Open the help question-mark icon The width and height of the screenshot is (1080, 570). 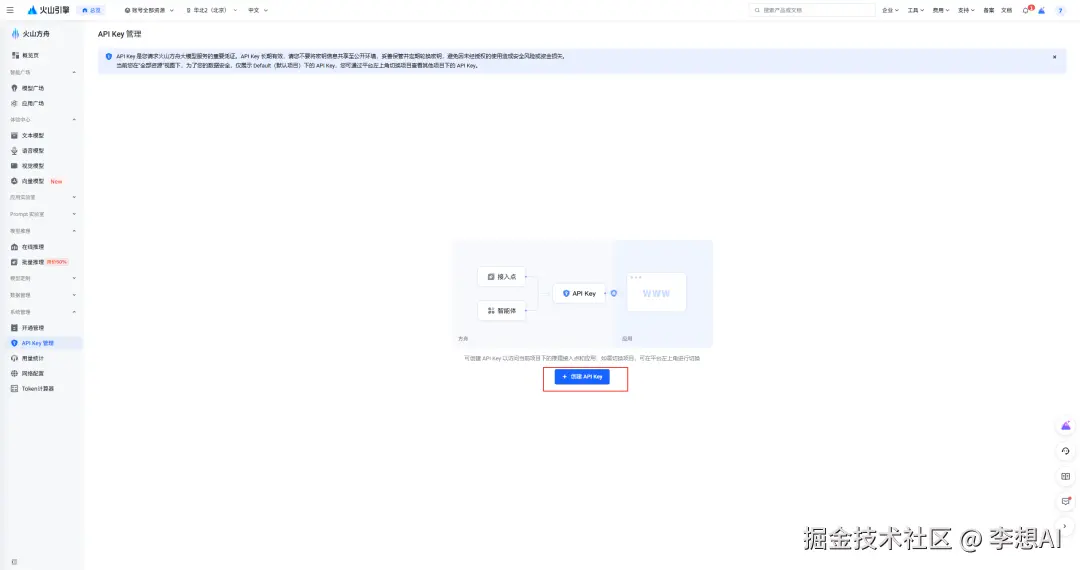click(x=1060, y=10)
